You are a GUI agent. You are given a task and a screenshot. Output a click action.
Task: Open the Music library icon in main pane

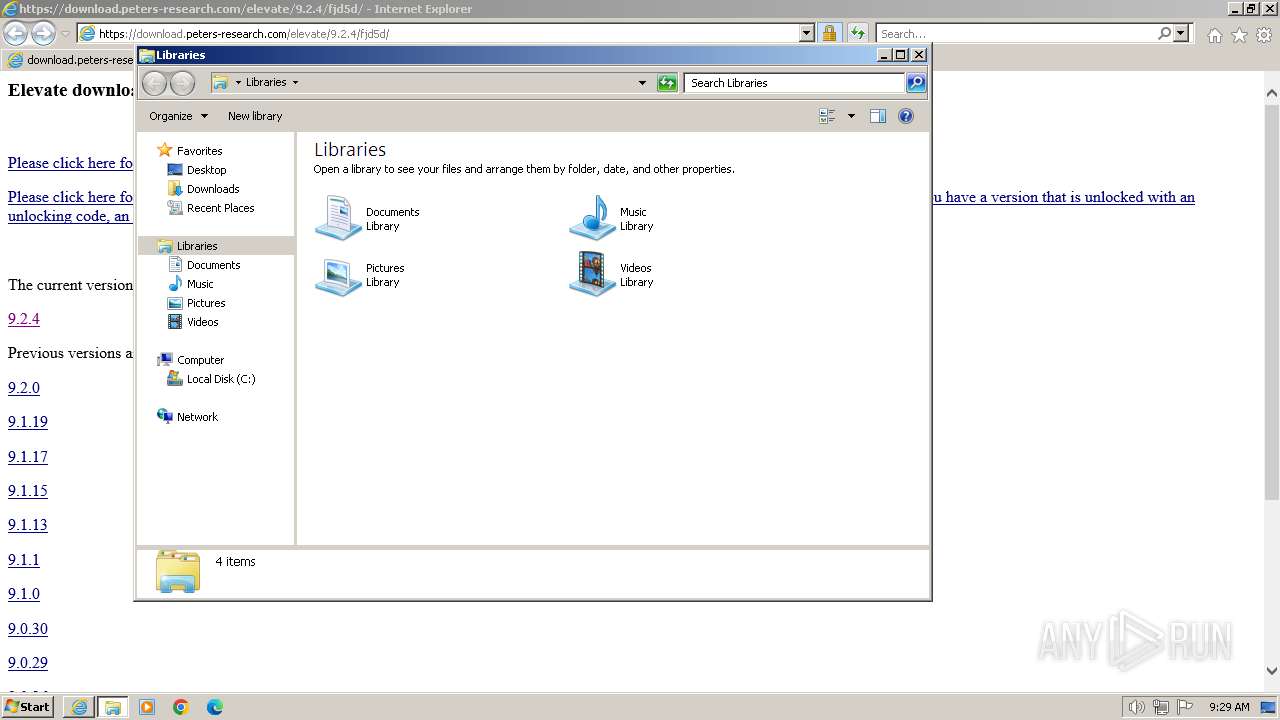[592, 218]
